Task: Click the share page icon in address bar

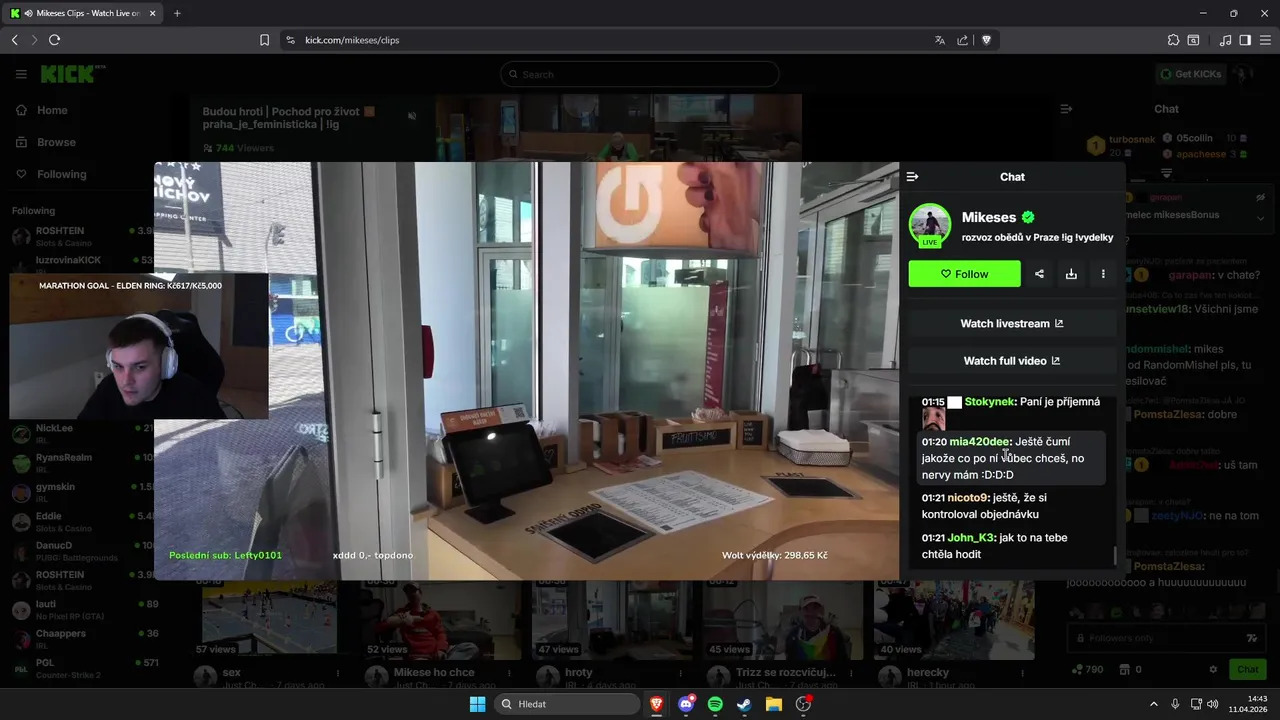Action: click(962, 40)
